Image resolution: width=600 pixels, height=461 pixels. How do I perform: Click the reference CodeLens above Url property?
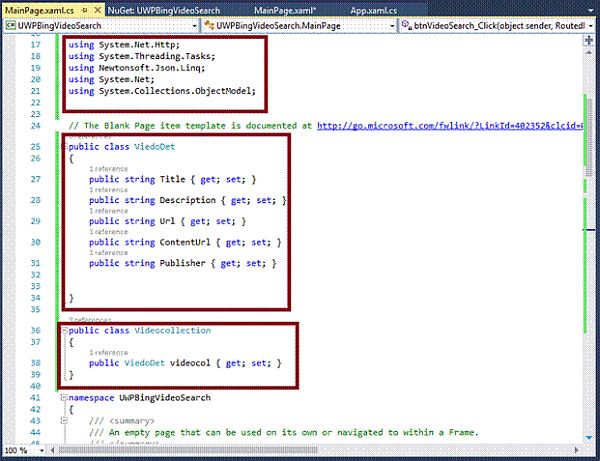tap(109, 211)
